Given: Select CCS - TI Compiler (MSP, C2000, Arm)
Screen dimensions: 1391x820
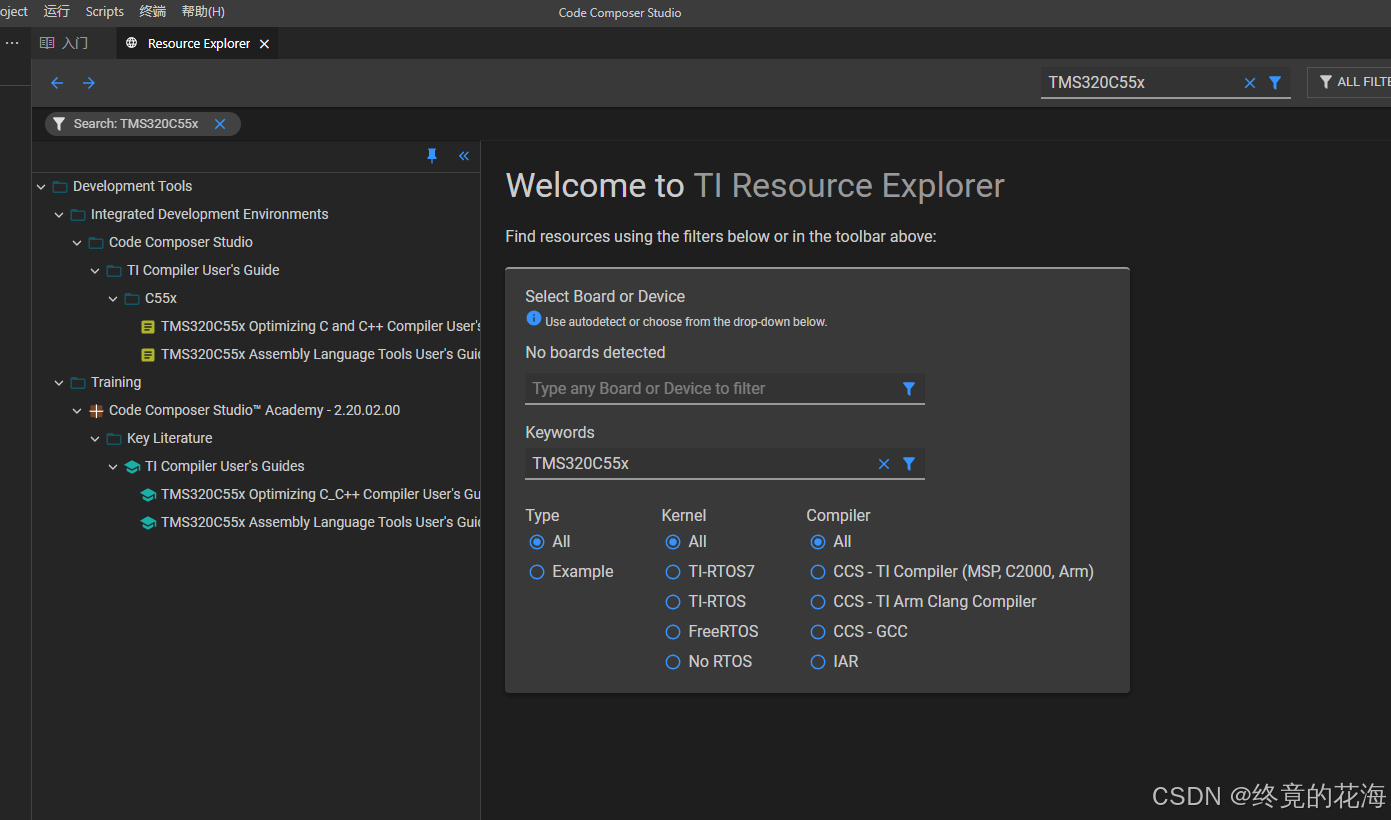Looking at the screenshot, I should click(818, 572).
